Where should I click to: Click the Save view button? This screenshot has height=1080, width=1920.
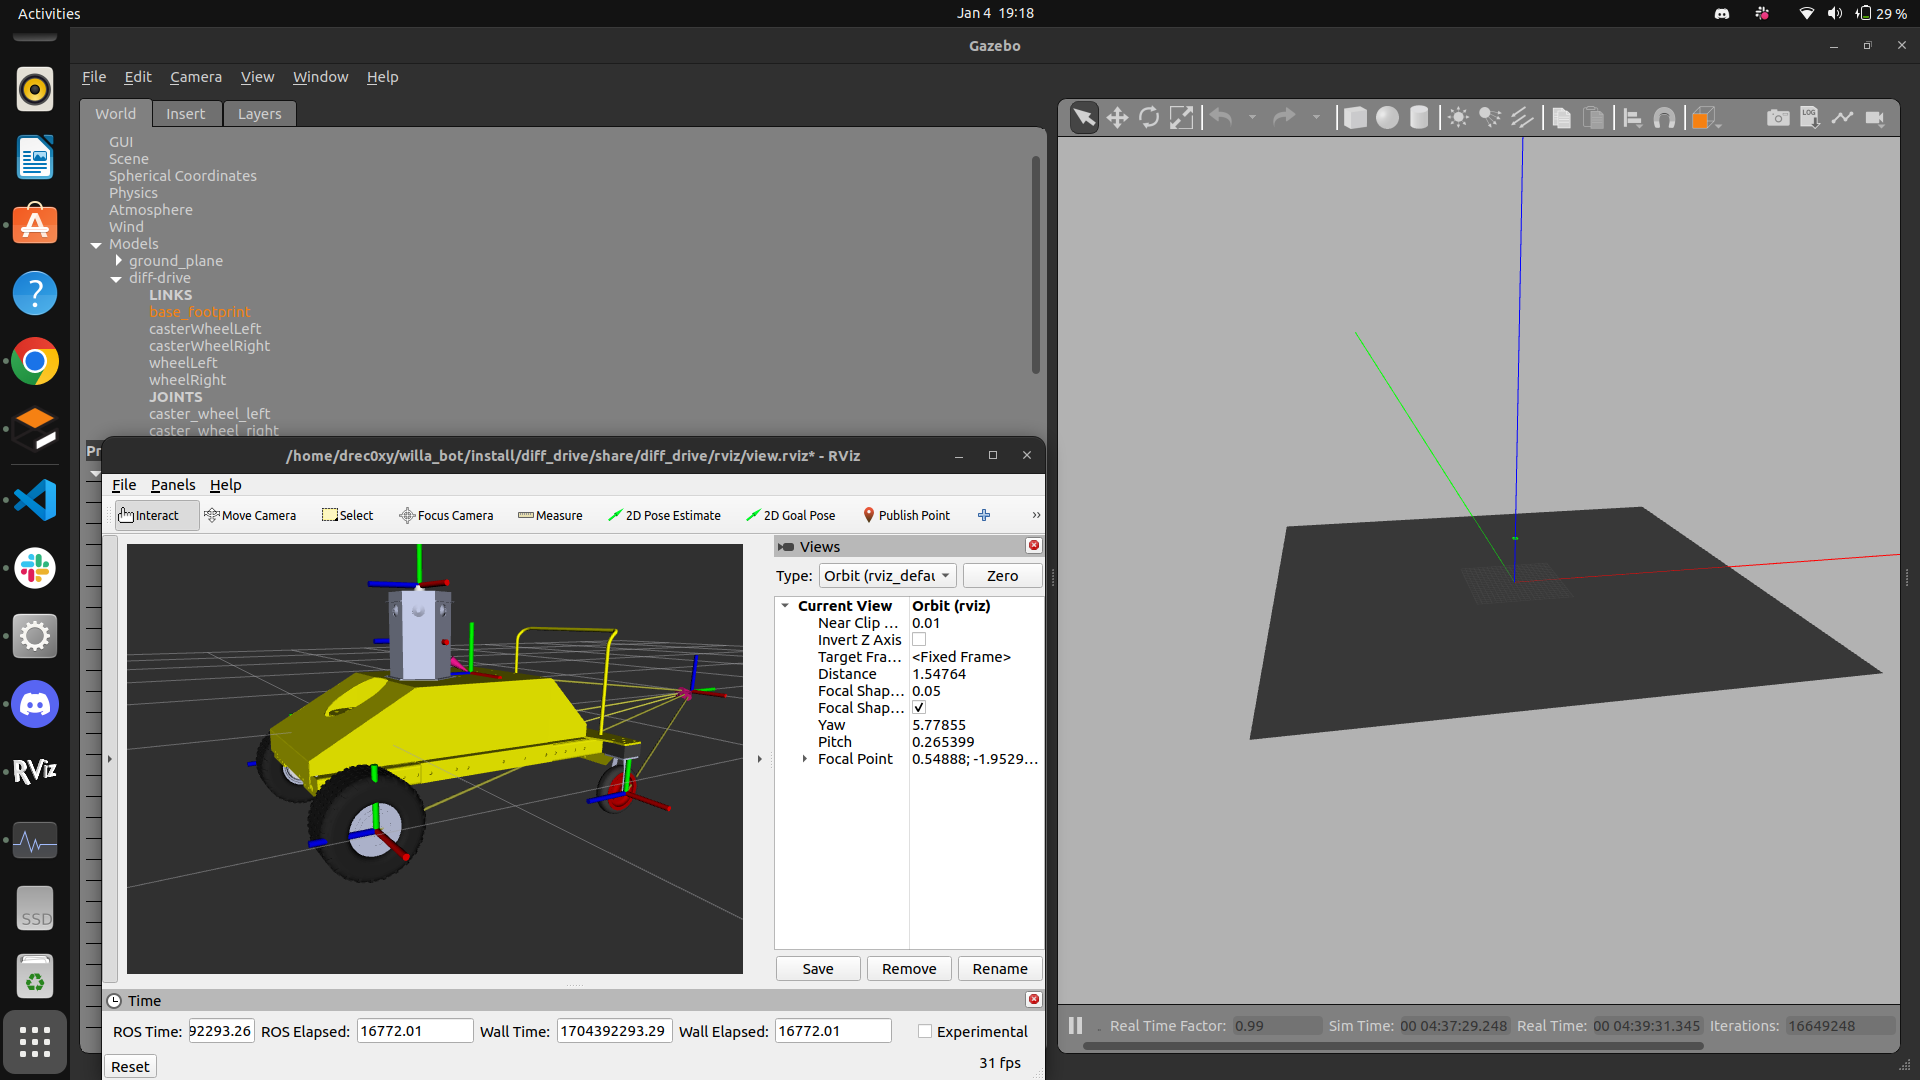pos(818,968)
